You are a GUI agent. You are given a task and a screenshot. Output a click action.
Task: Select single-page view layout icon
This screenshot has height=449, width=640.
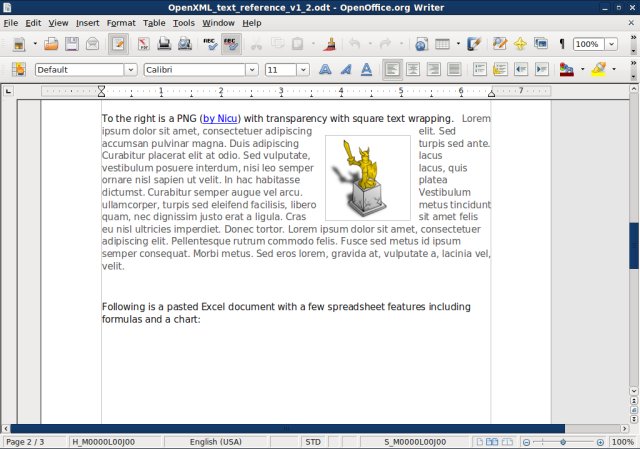(x=480, y=442)
